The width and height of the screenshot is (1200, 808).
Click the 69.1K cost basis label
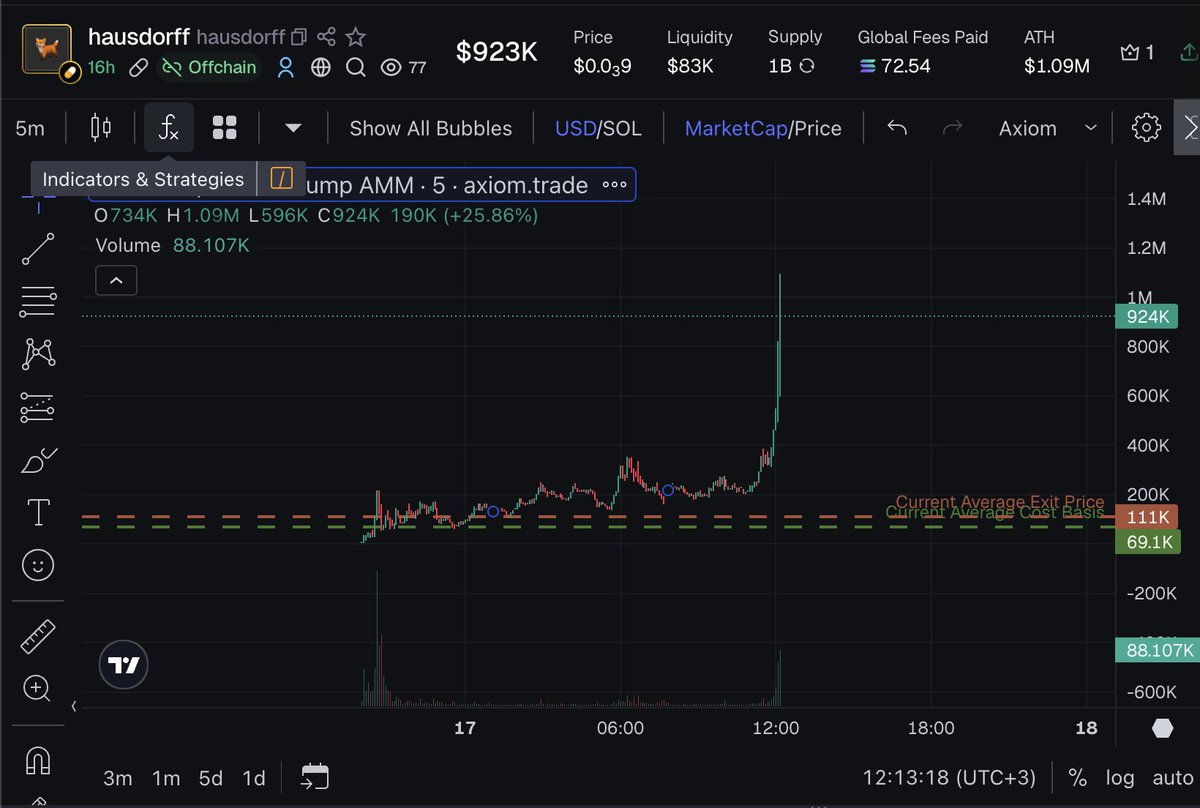click(1148, 542)
